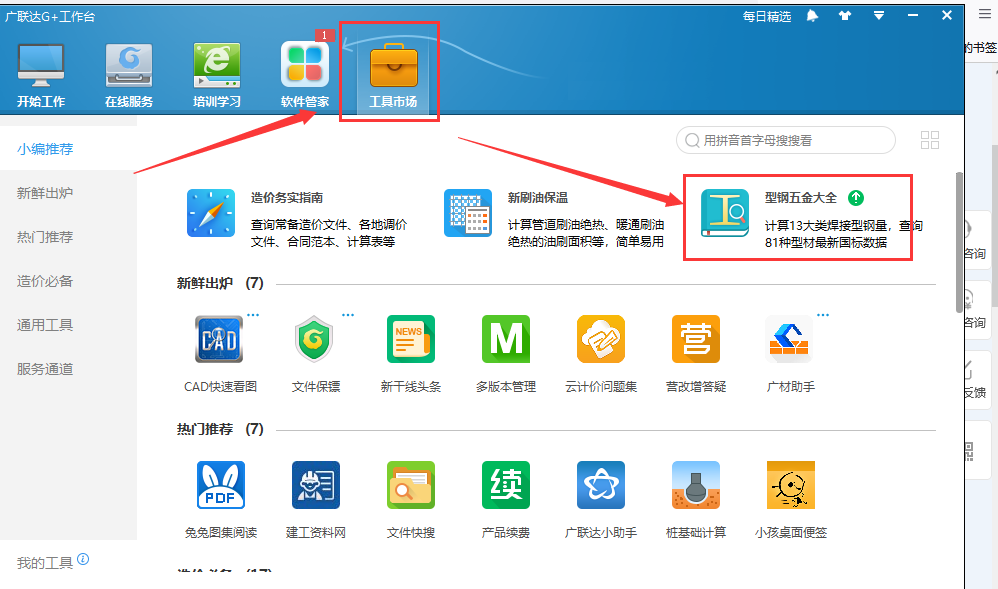
Task: Click the green update arrow for 型钢五金大全
Action: click(856, 198)
